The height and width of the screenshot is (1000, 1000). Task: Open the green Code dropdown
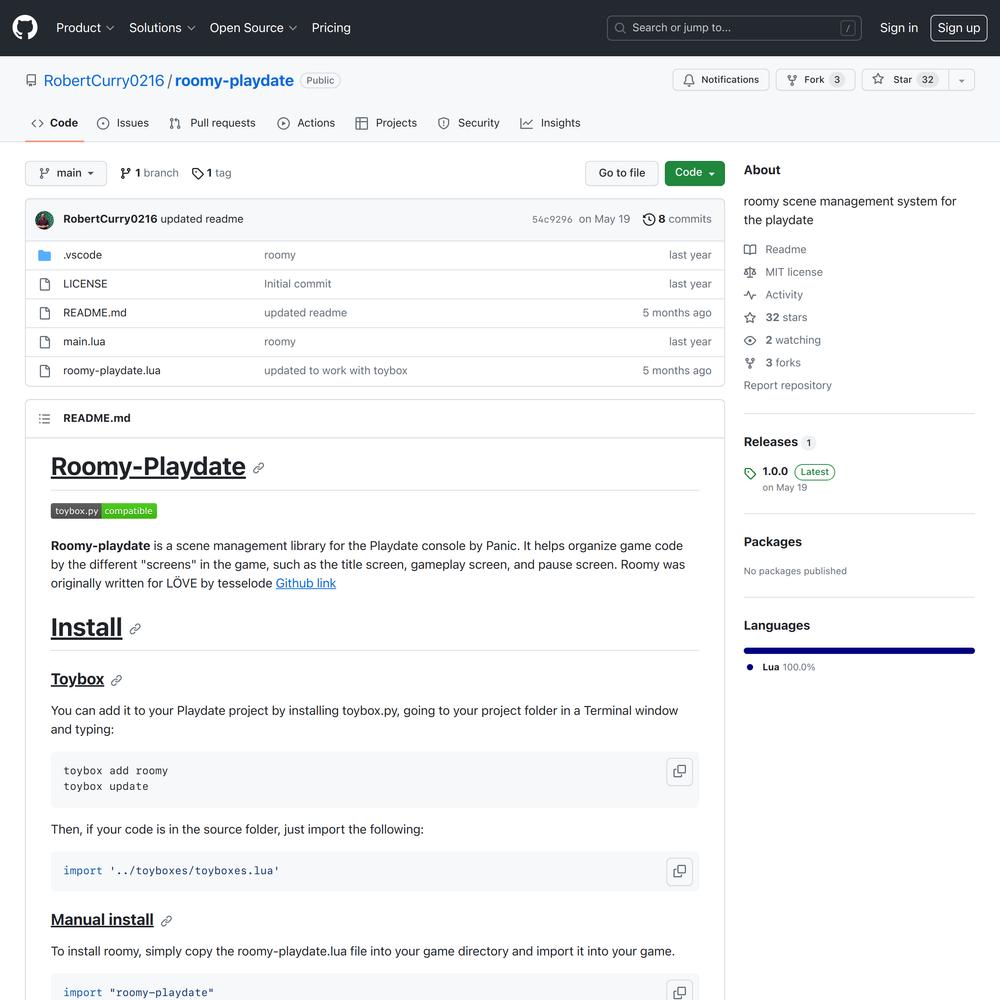[x=695, y=173]
